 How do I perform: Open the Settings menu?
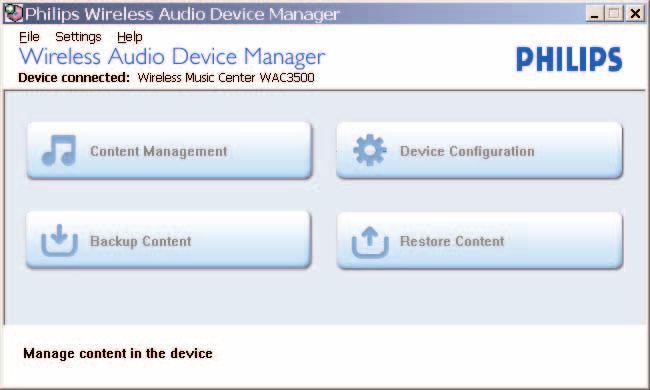78,37
